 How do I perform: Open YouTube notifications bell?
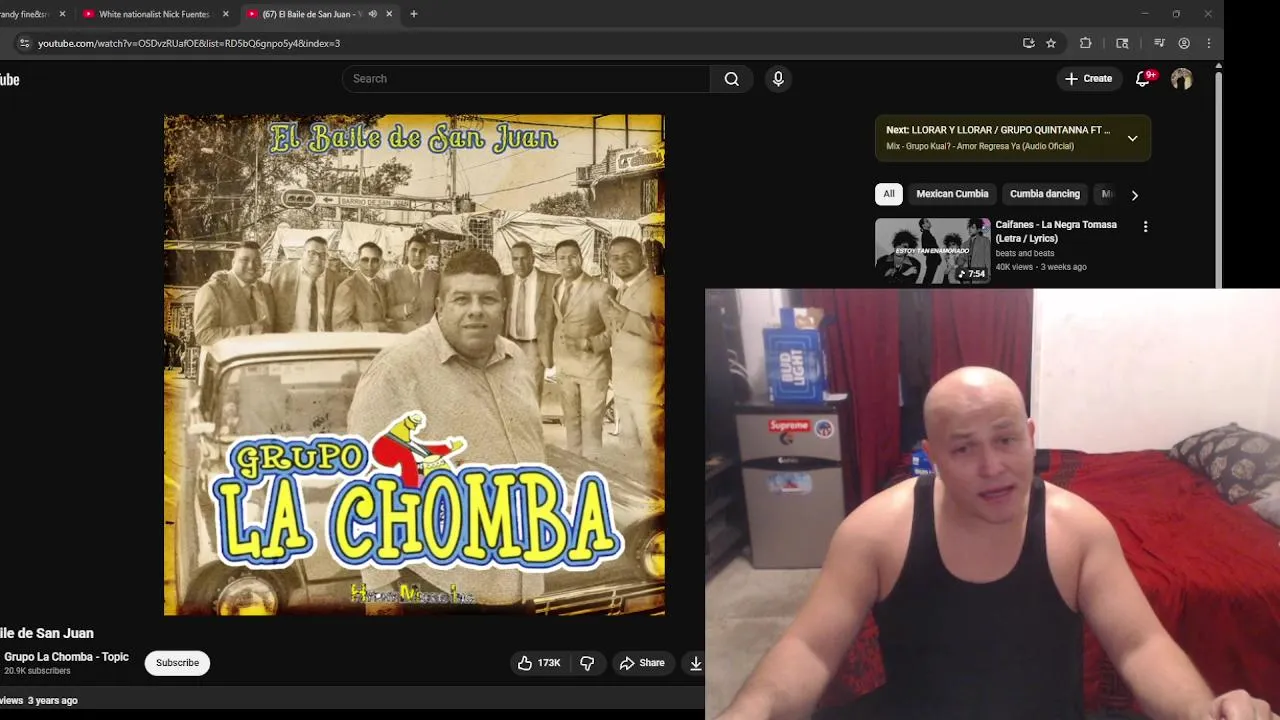[x=1143, y=79]
